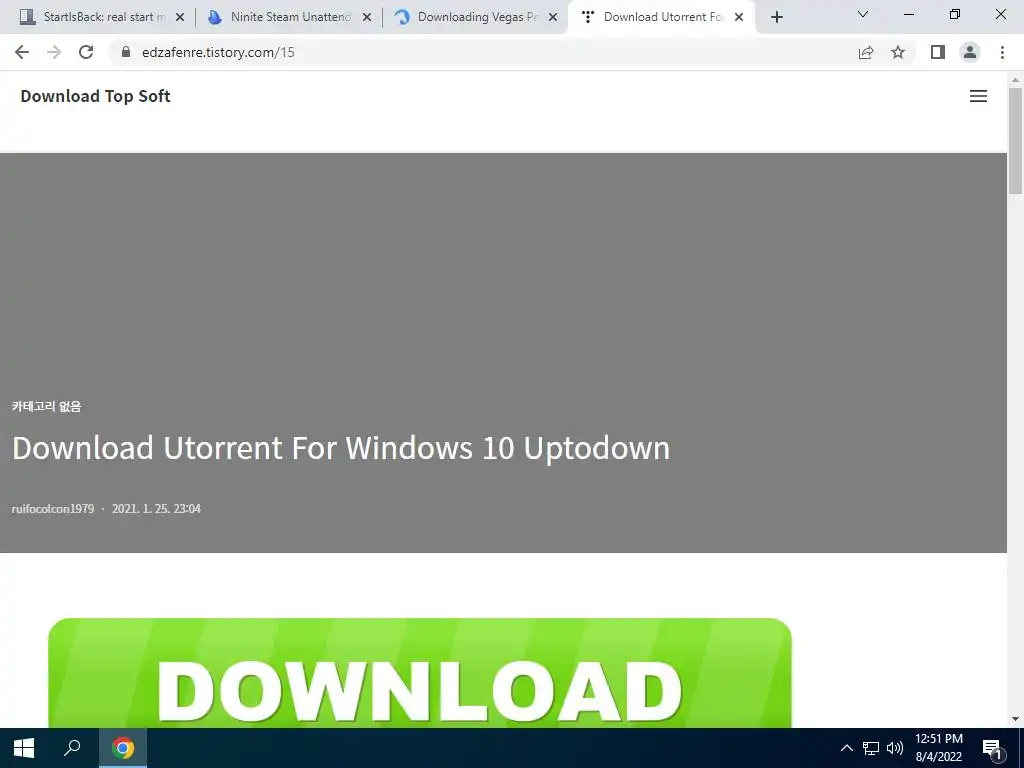This screenshot has height=768, width=1024.
Task: Open the Chrome profile avatar
Action: 970,52
